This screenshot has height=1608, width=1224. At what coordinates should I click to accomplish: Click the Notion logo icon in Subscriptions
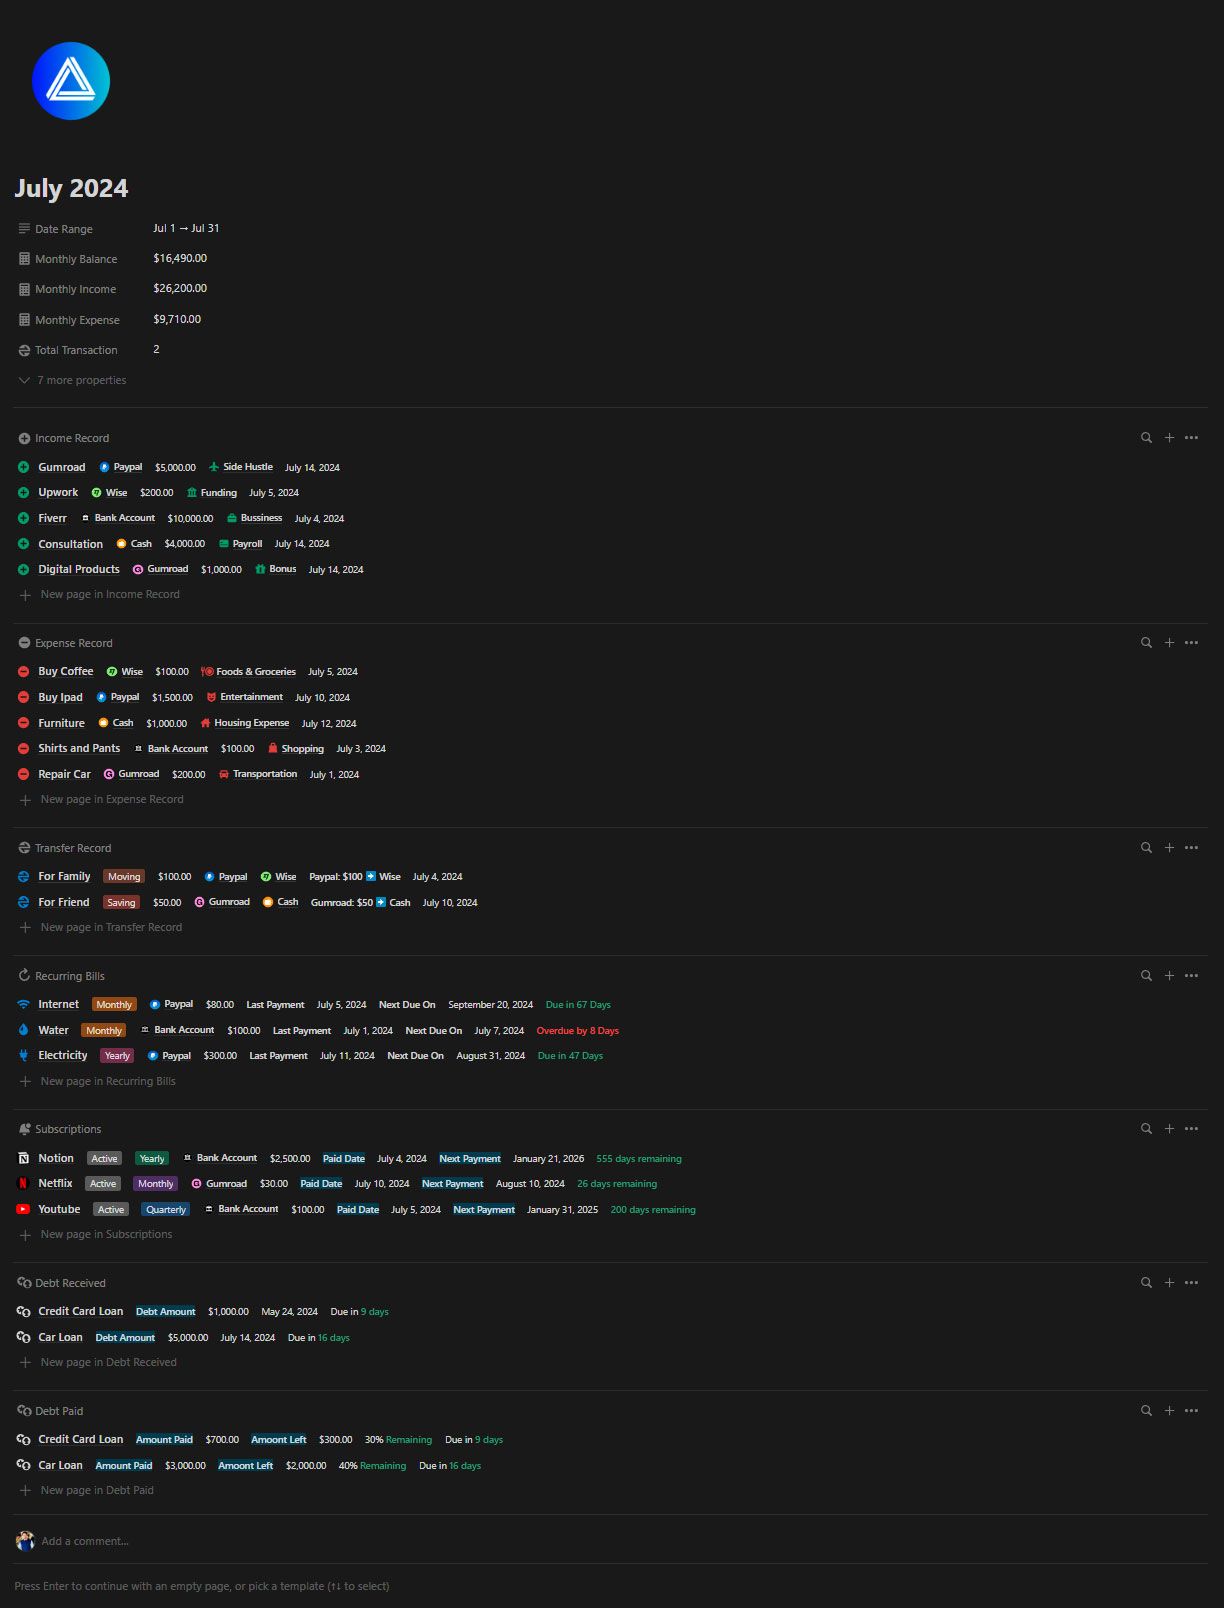pos(24,1158)
